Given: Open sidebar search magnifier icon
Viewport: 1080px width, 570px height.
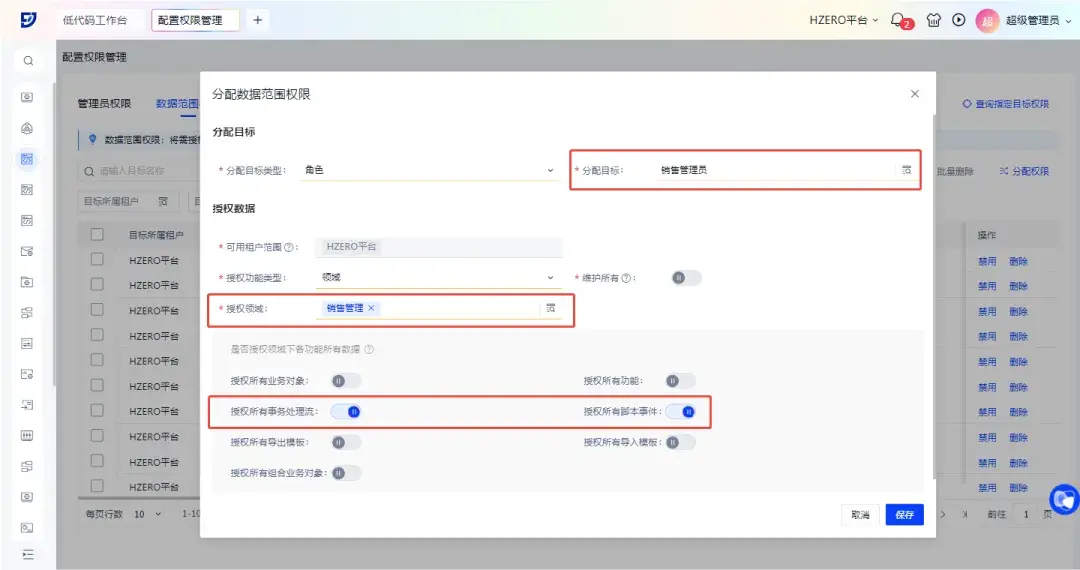Looking at the screenshot, I should pyautogui.click(x=28, y=61).
